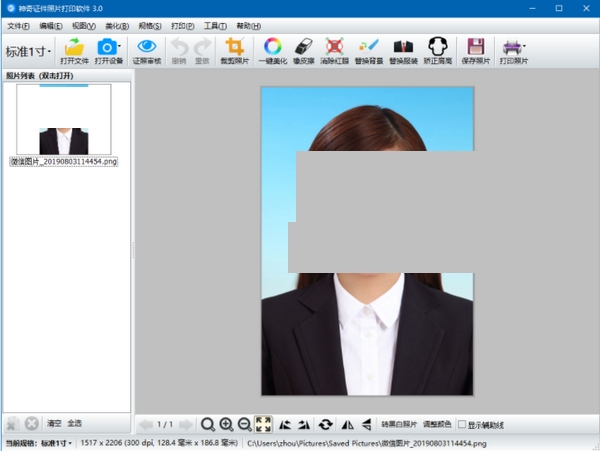Image resolution: width=600 pixels, height=451 pixels.
Task: Open the 打印照片 dropdown arrow
Action: pos(525,47)
